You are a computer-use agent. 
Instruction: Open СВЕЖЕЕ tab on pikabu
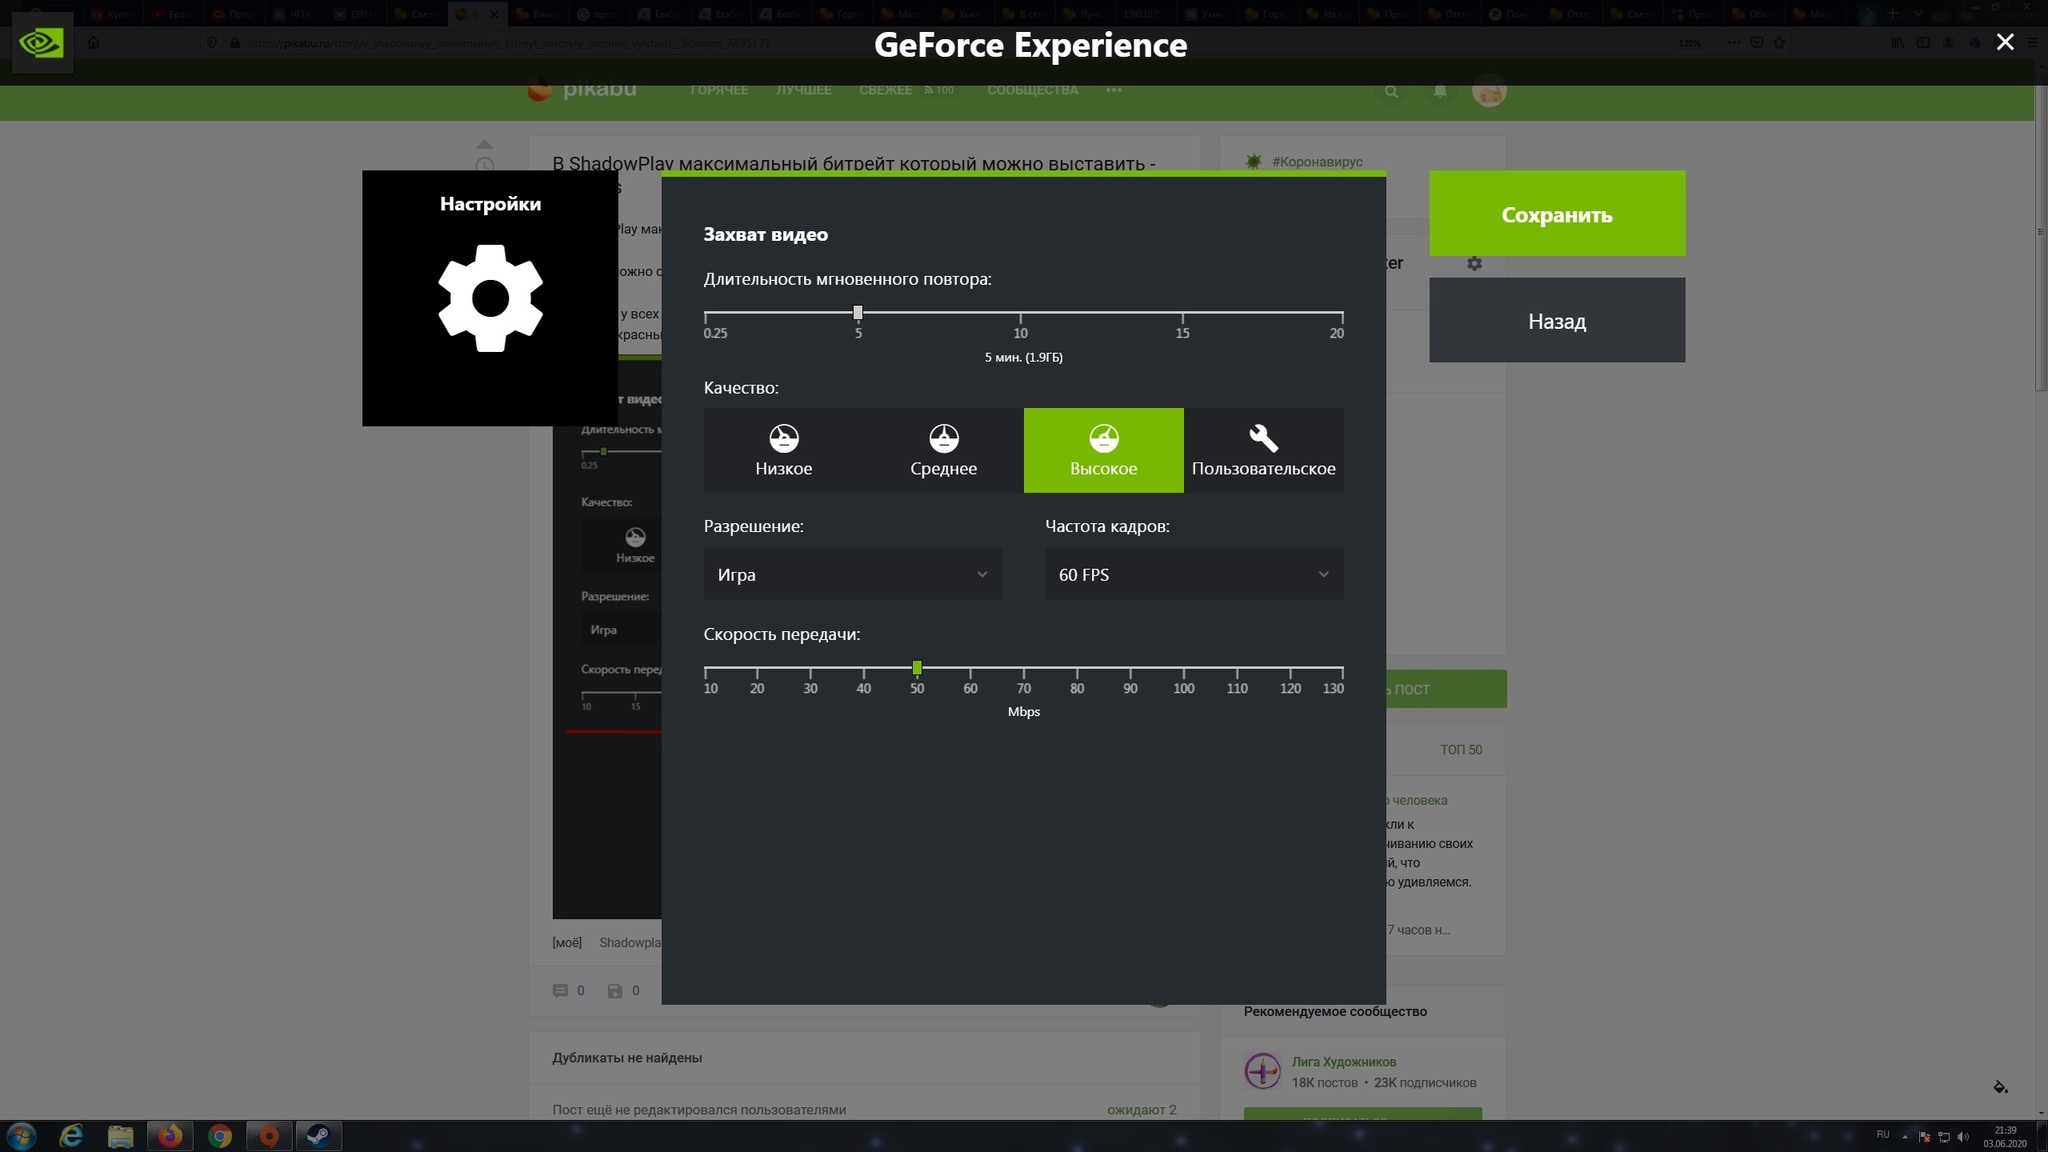(885, 90)
